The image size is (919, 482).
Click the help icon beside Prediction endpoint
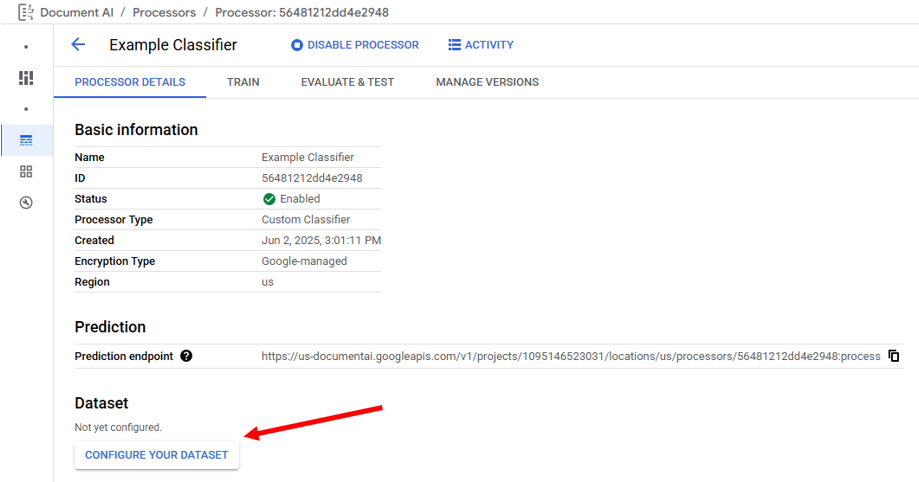pos(186,356)
